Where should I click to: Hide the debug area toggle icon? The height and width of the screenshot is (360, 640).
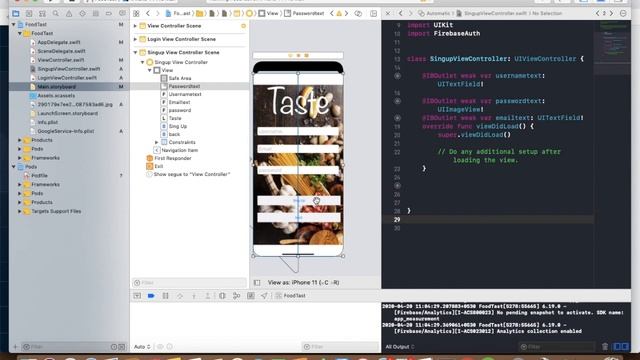[x=137, y=296]
